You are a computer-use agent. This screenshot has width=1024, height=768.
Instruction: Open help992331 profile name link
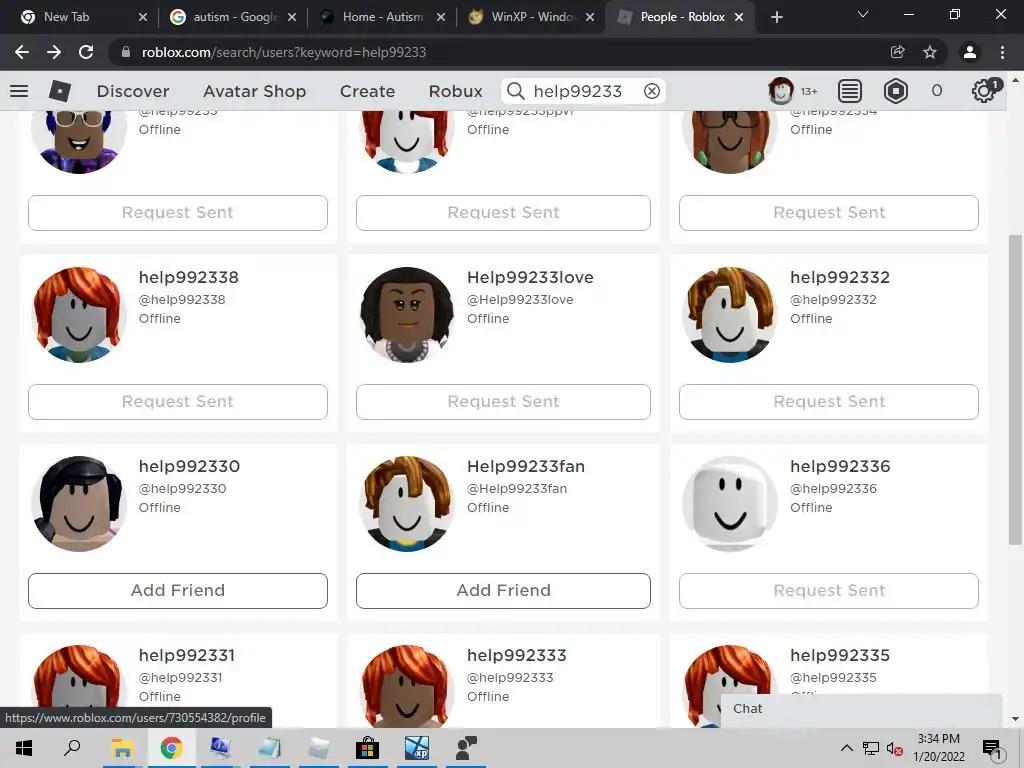pyautogui.click(x=186, y=655)
